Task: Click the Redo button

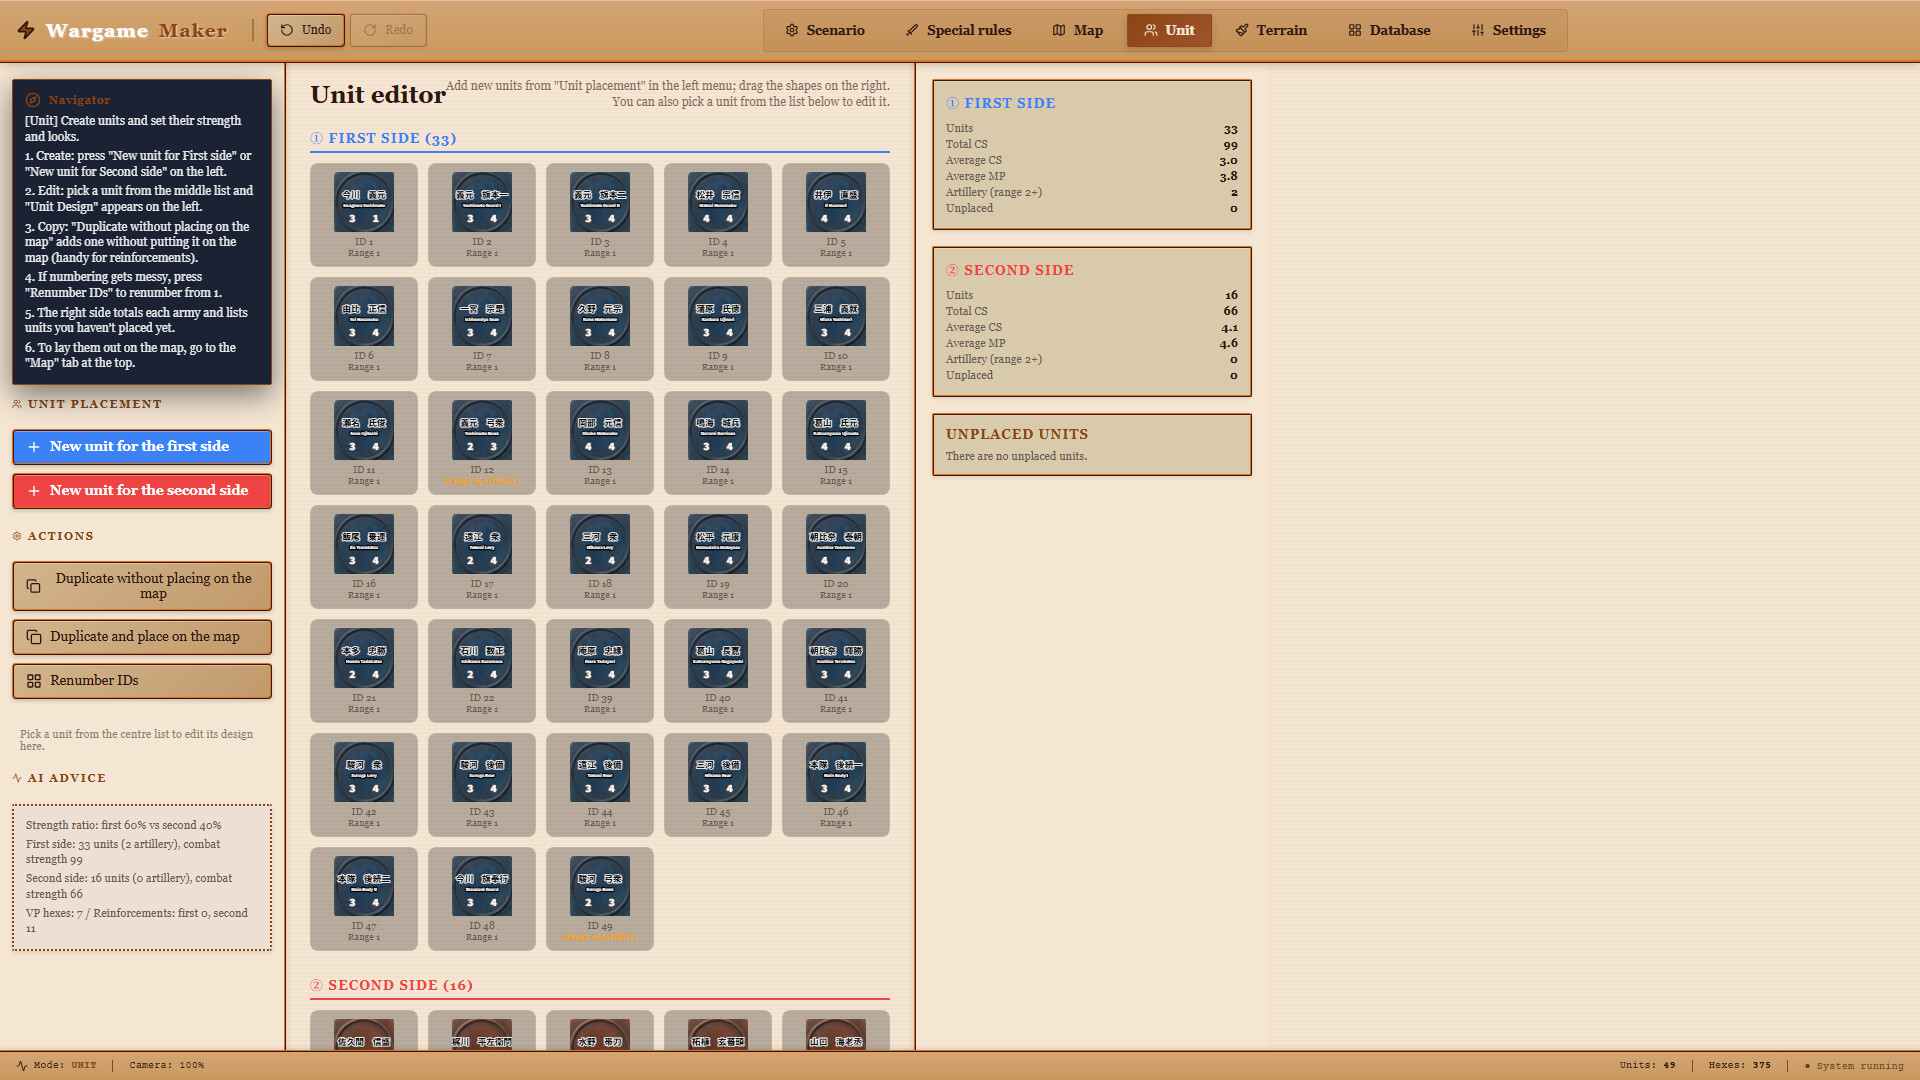Action: click(x=388, y=30)
